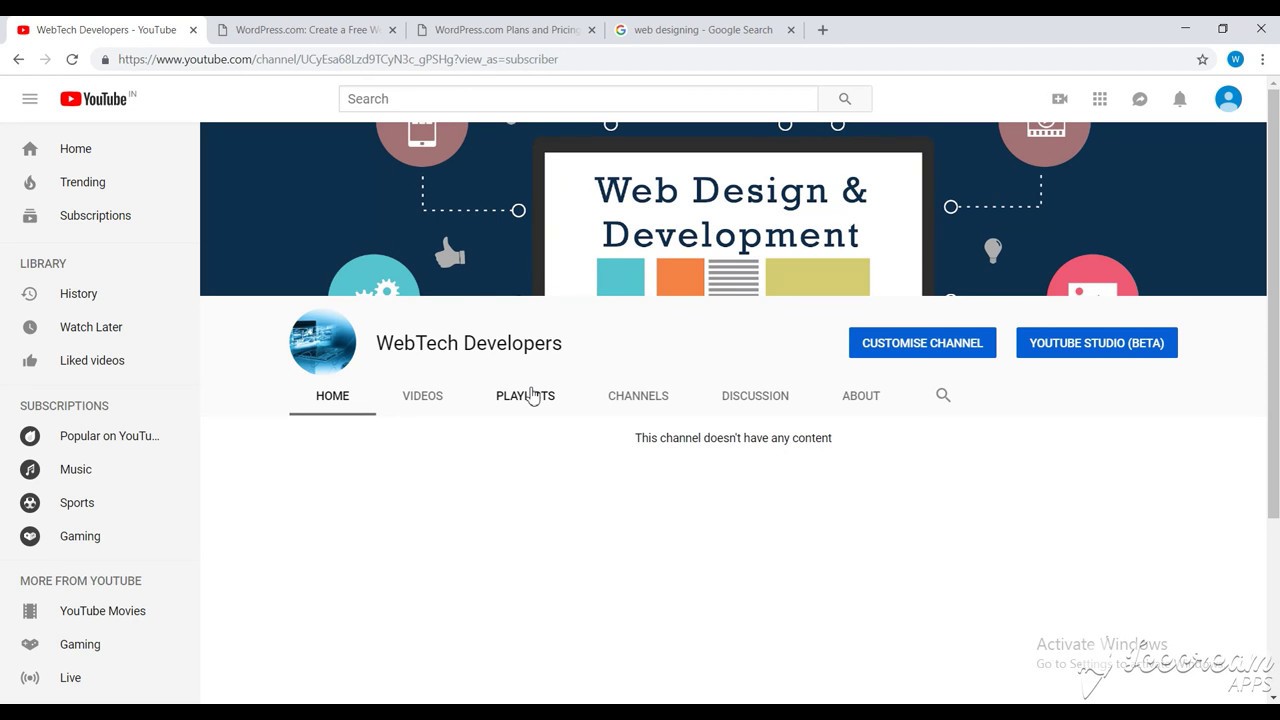The image size is (1280, 720).
Task: Click the Music channel icon
Action: (30, 469)
